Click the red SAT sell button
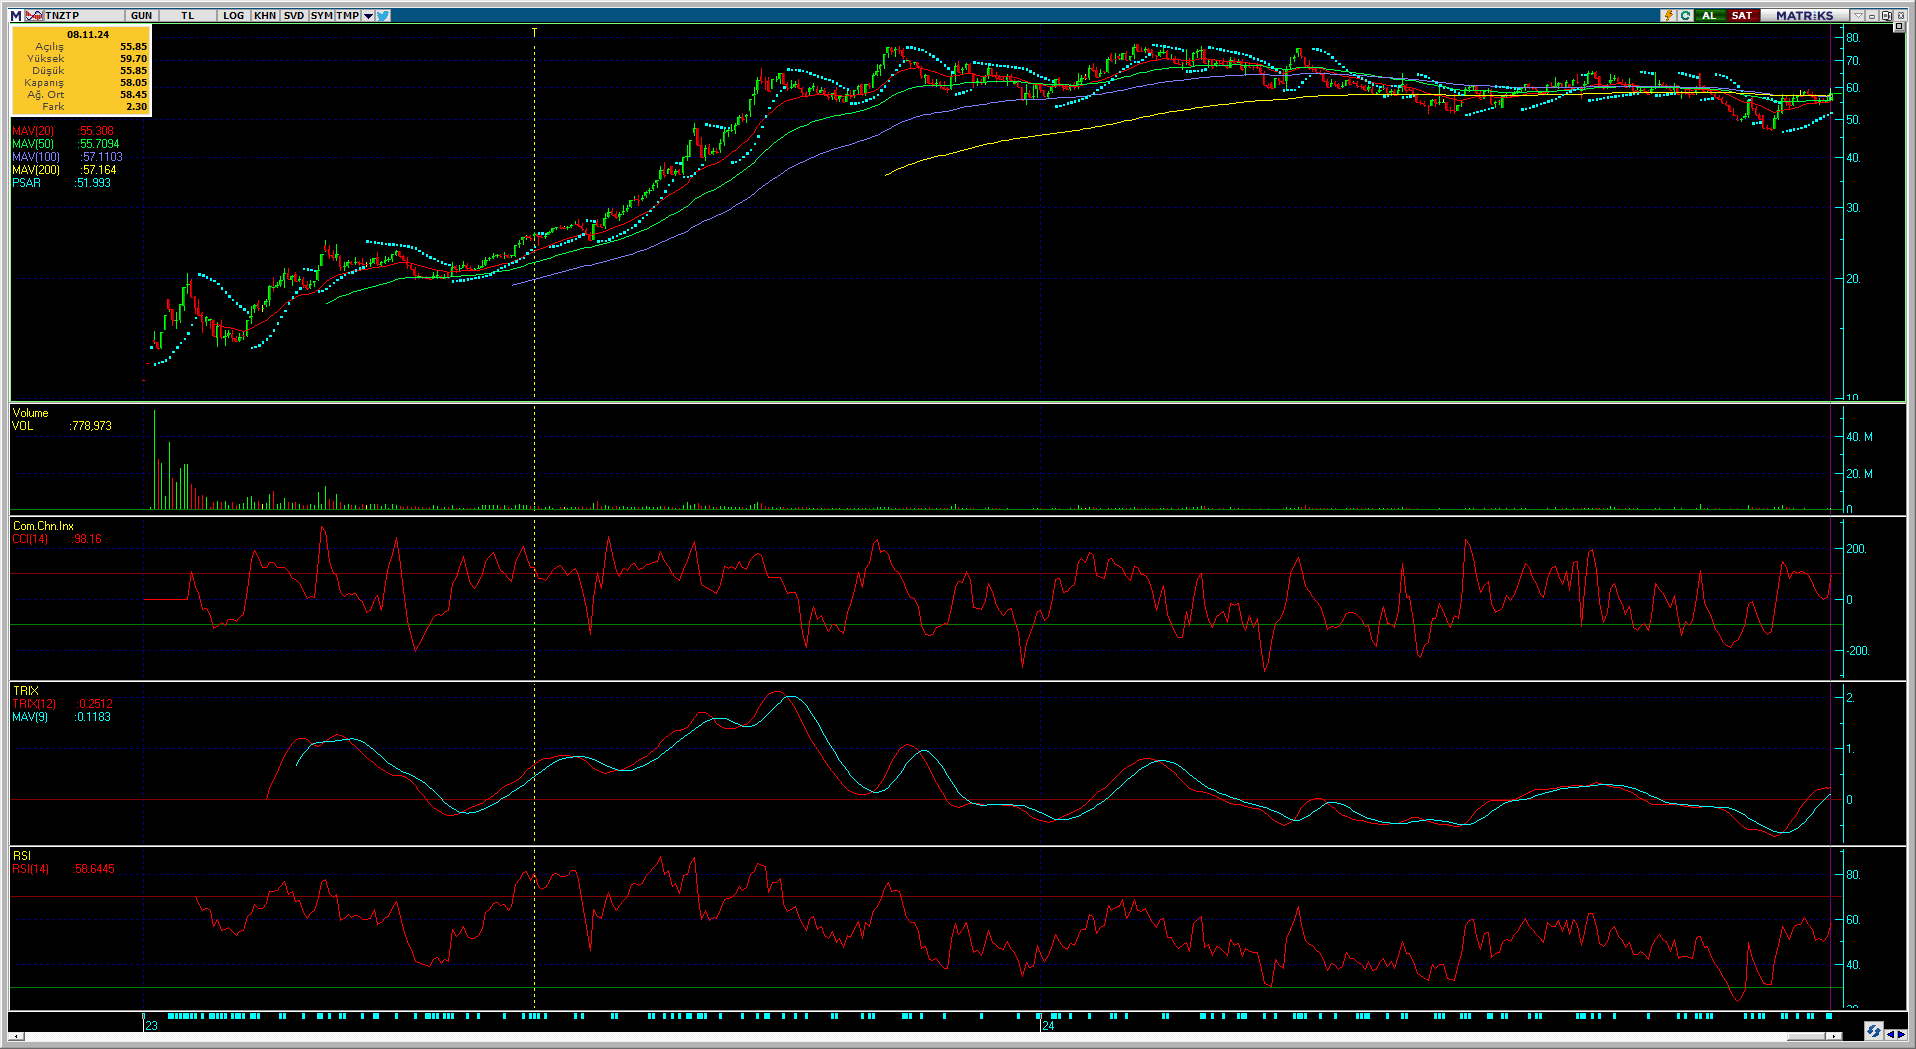The image size is (1916, 1049). pos(1742,15)
